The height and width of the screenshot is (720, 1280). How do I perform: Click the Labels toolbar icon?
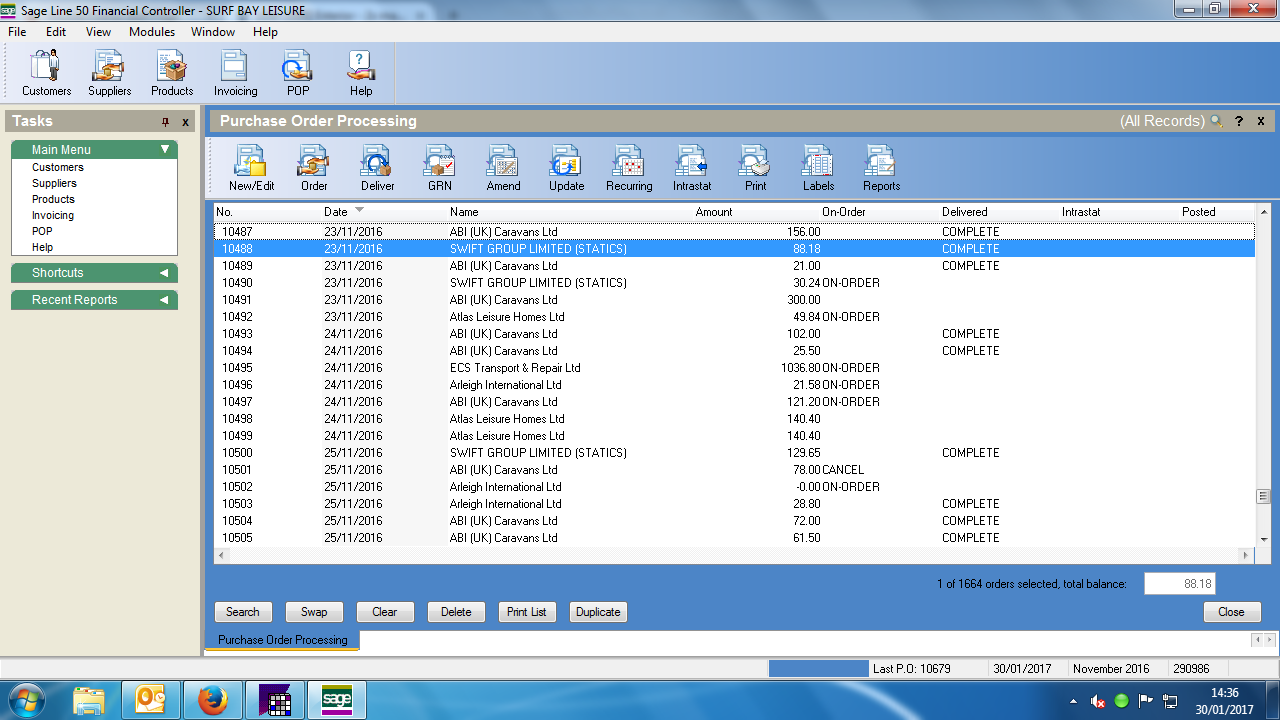(x=818, y=168)
